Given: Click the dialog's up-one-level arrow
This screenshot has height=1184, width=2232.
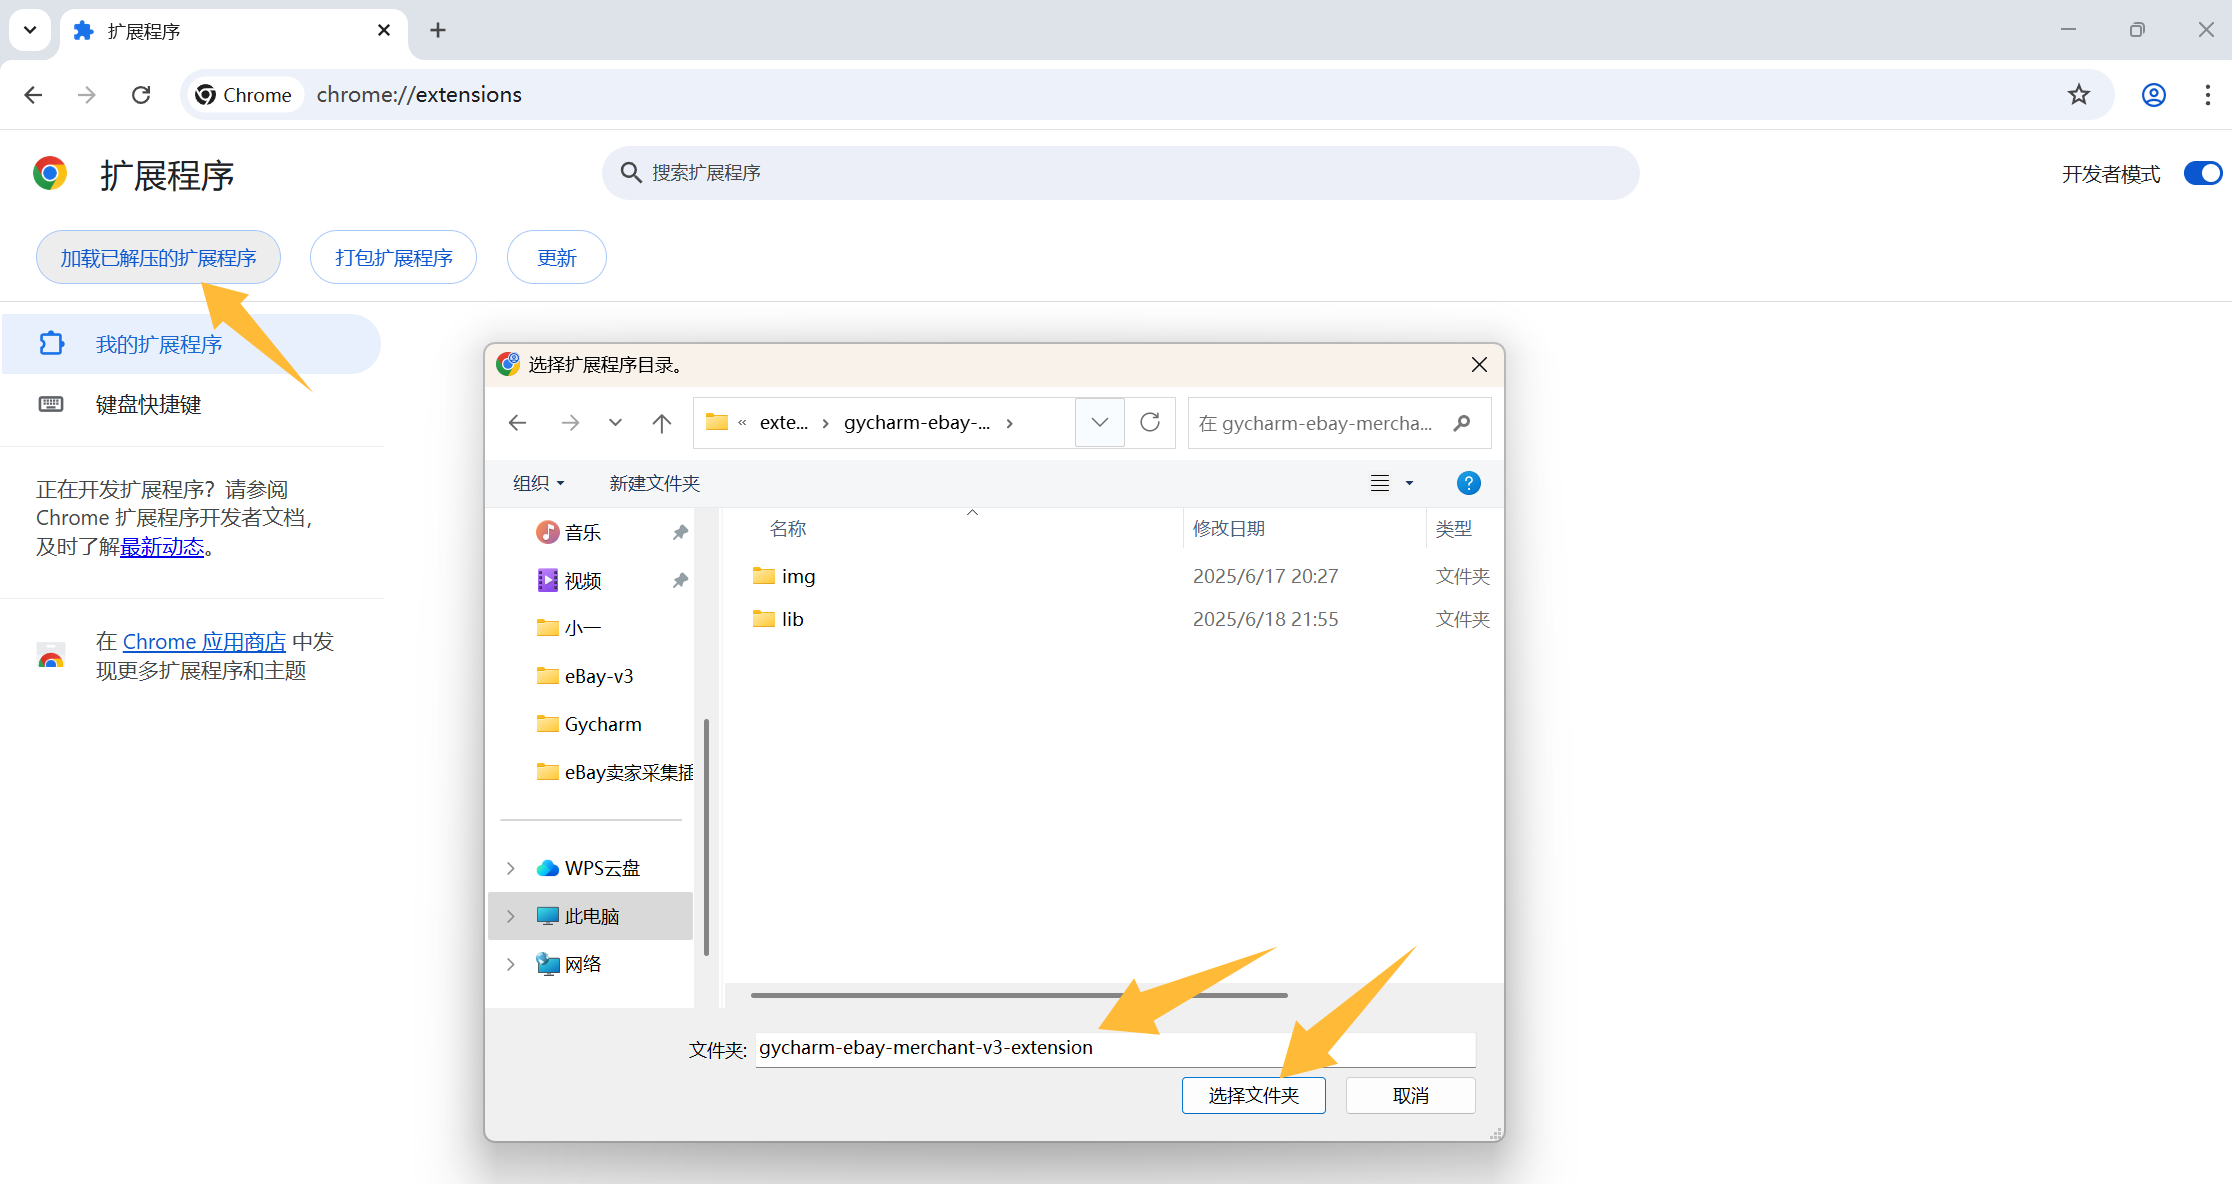Looking at the screenshot, I should [x=661, y=423].
